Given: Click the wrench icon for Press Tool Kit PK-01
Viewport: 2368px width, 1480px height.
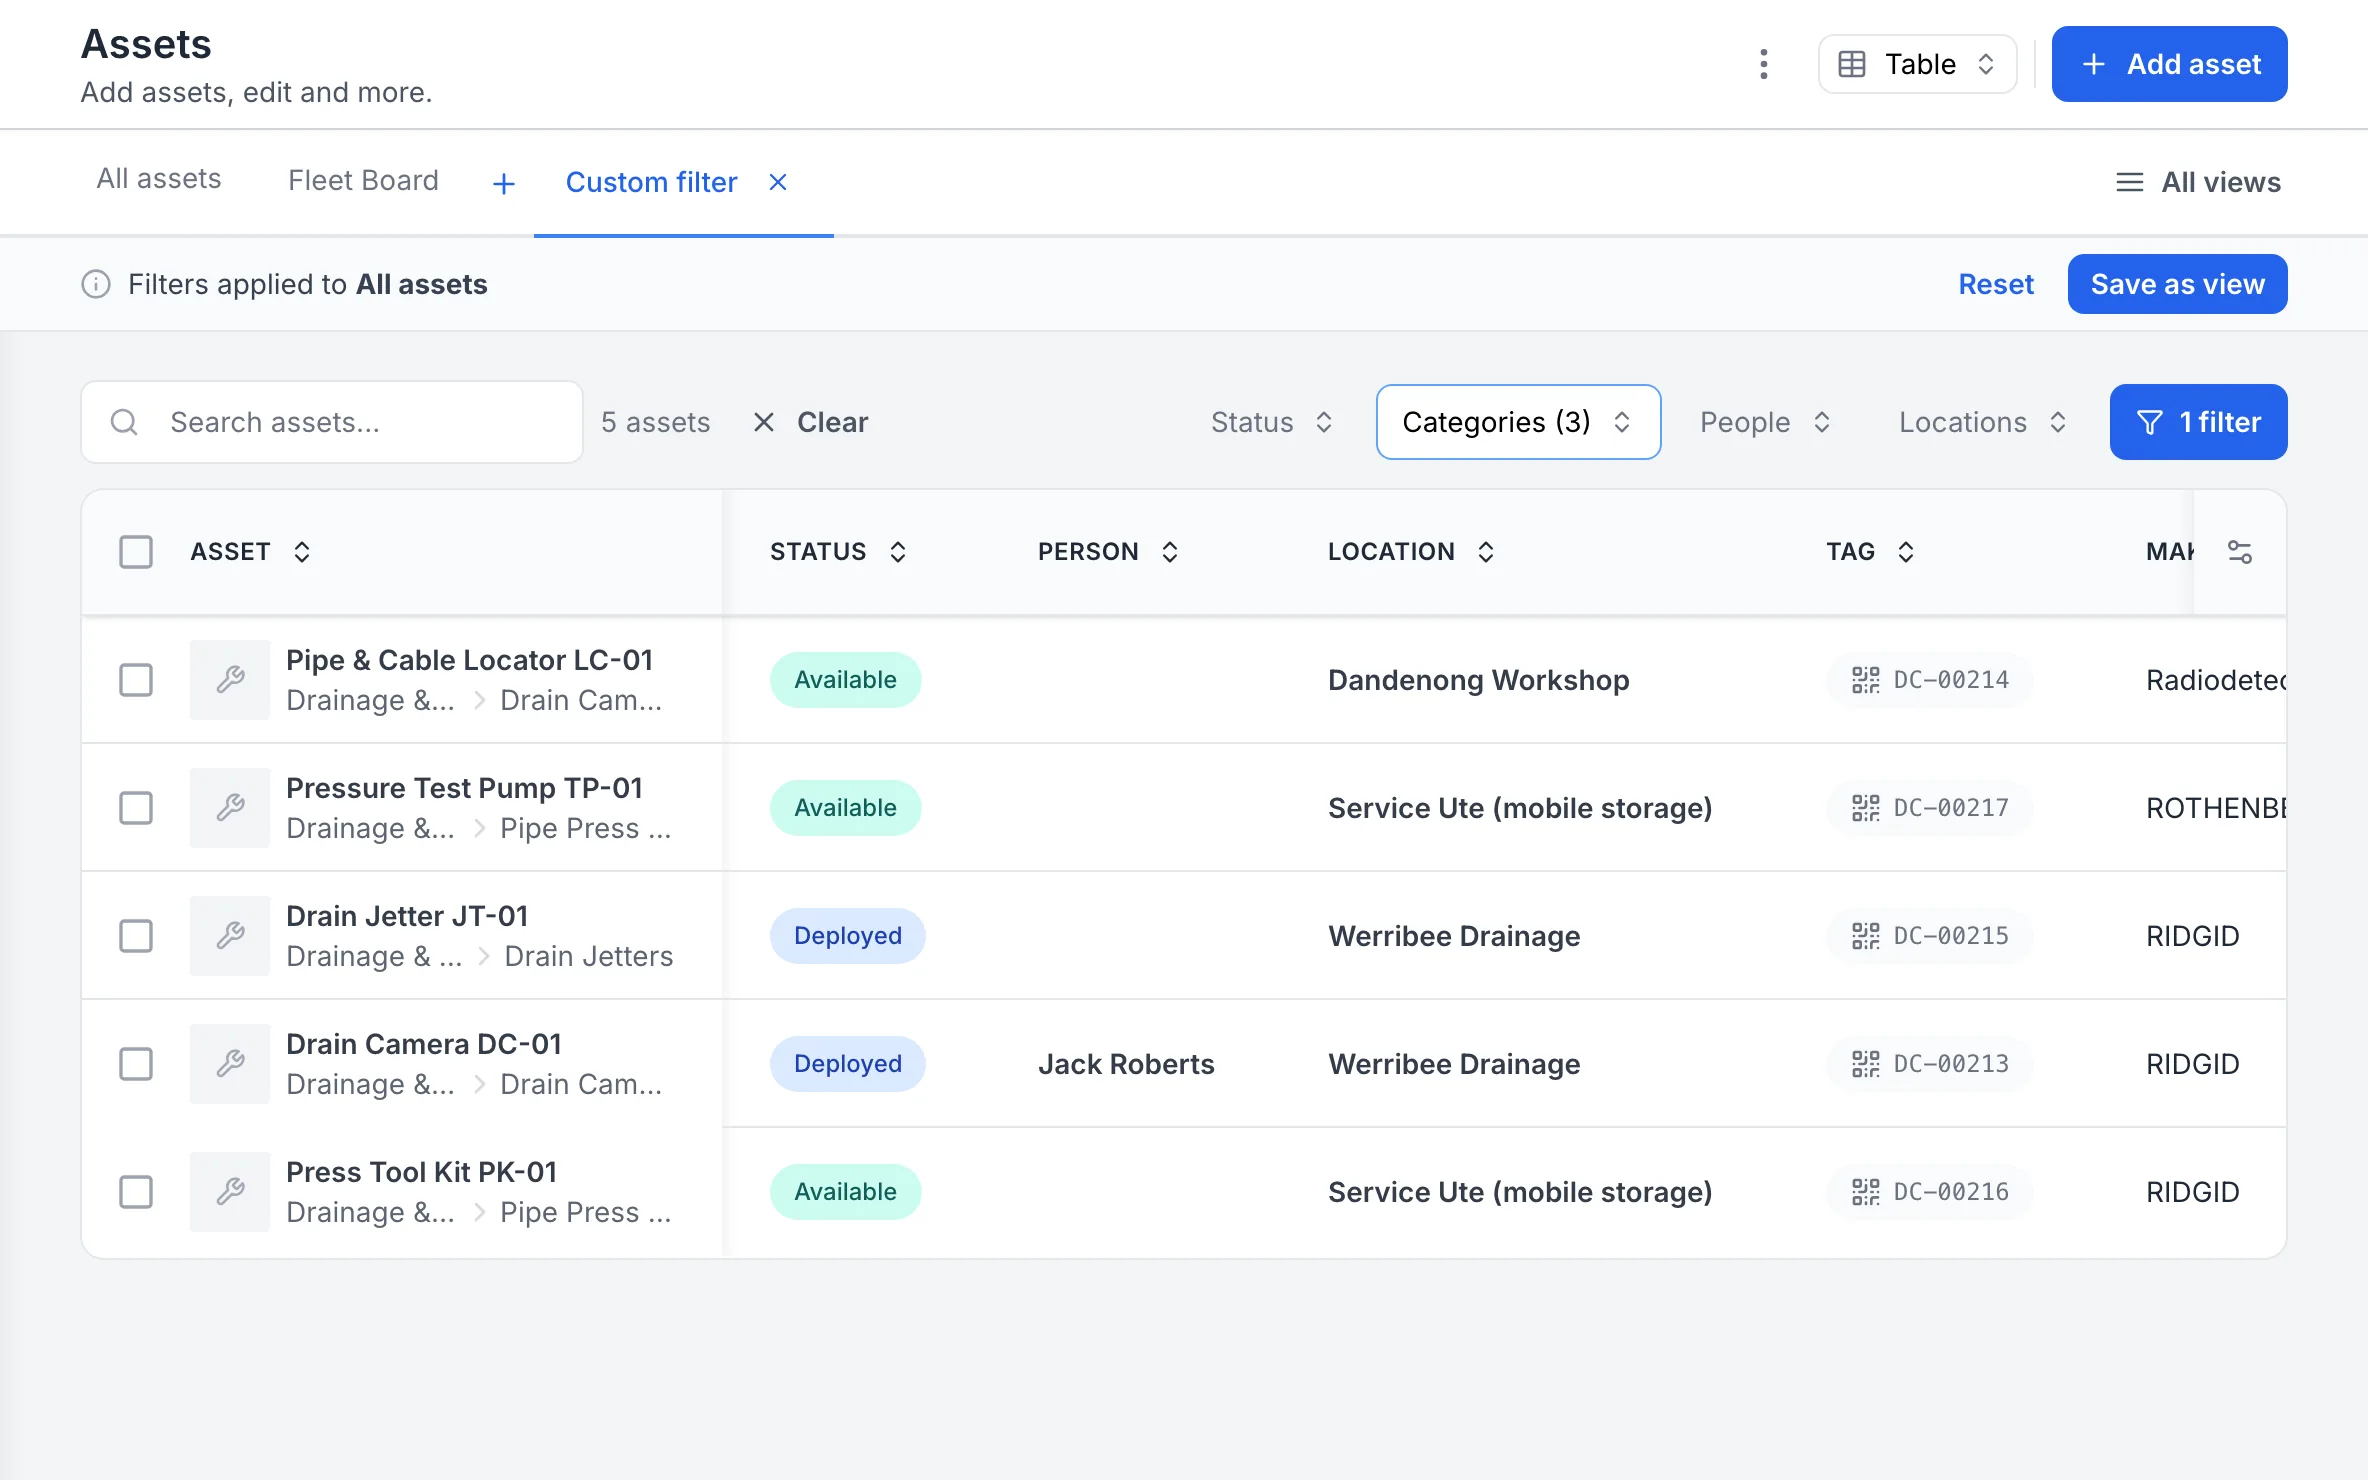Looking at the screenshot, I should click(x=230, y=1192).
